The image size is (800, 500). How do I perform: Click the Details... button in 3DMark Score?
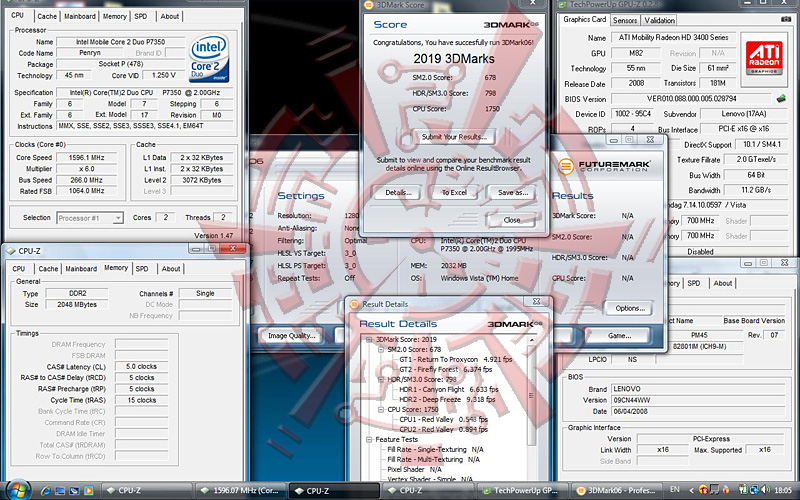coord(398,193)
